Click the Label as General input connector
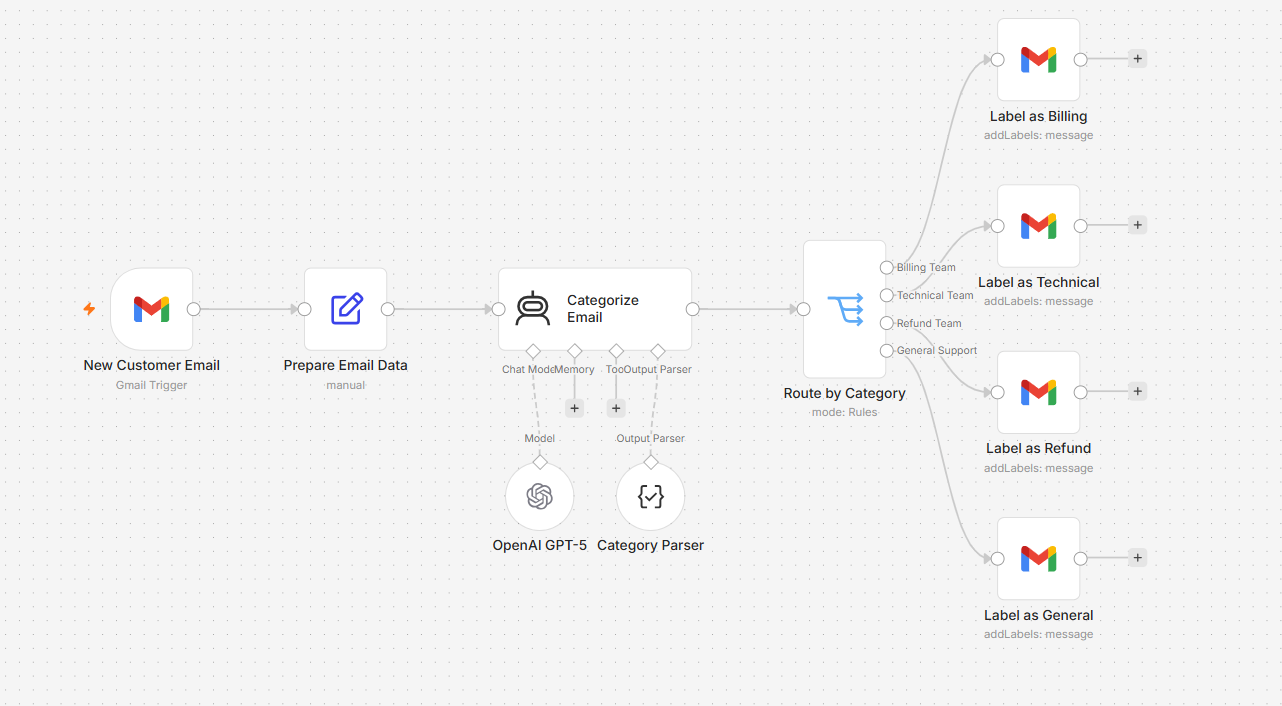Image resolution: width=1282 pixels, height=706 pixels. [997, 558]
